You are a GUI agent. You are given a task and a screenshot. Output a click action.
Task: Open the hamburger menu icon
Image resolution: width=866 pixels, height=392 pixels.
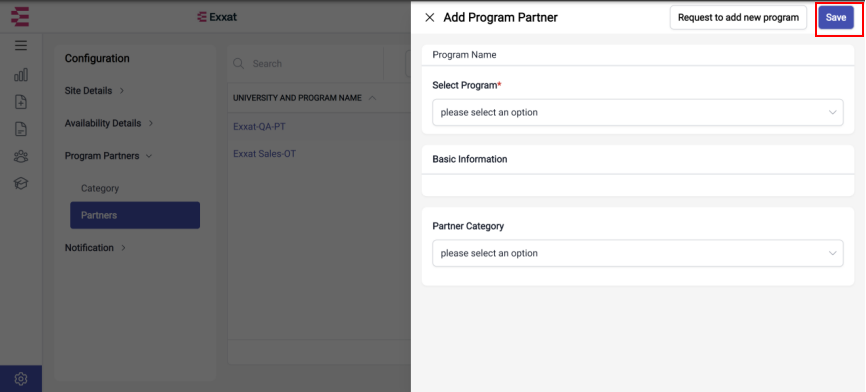(21, 45)
